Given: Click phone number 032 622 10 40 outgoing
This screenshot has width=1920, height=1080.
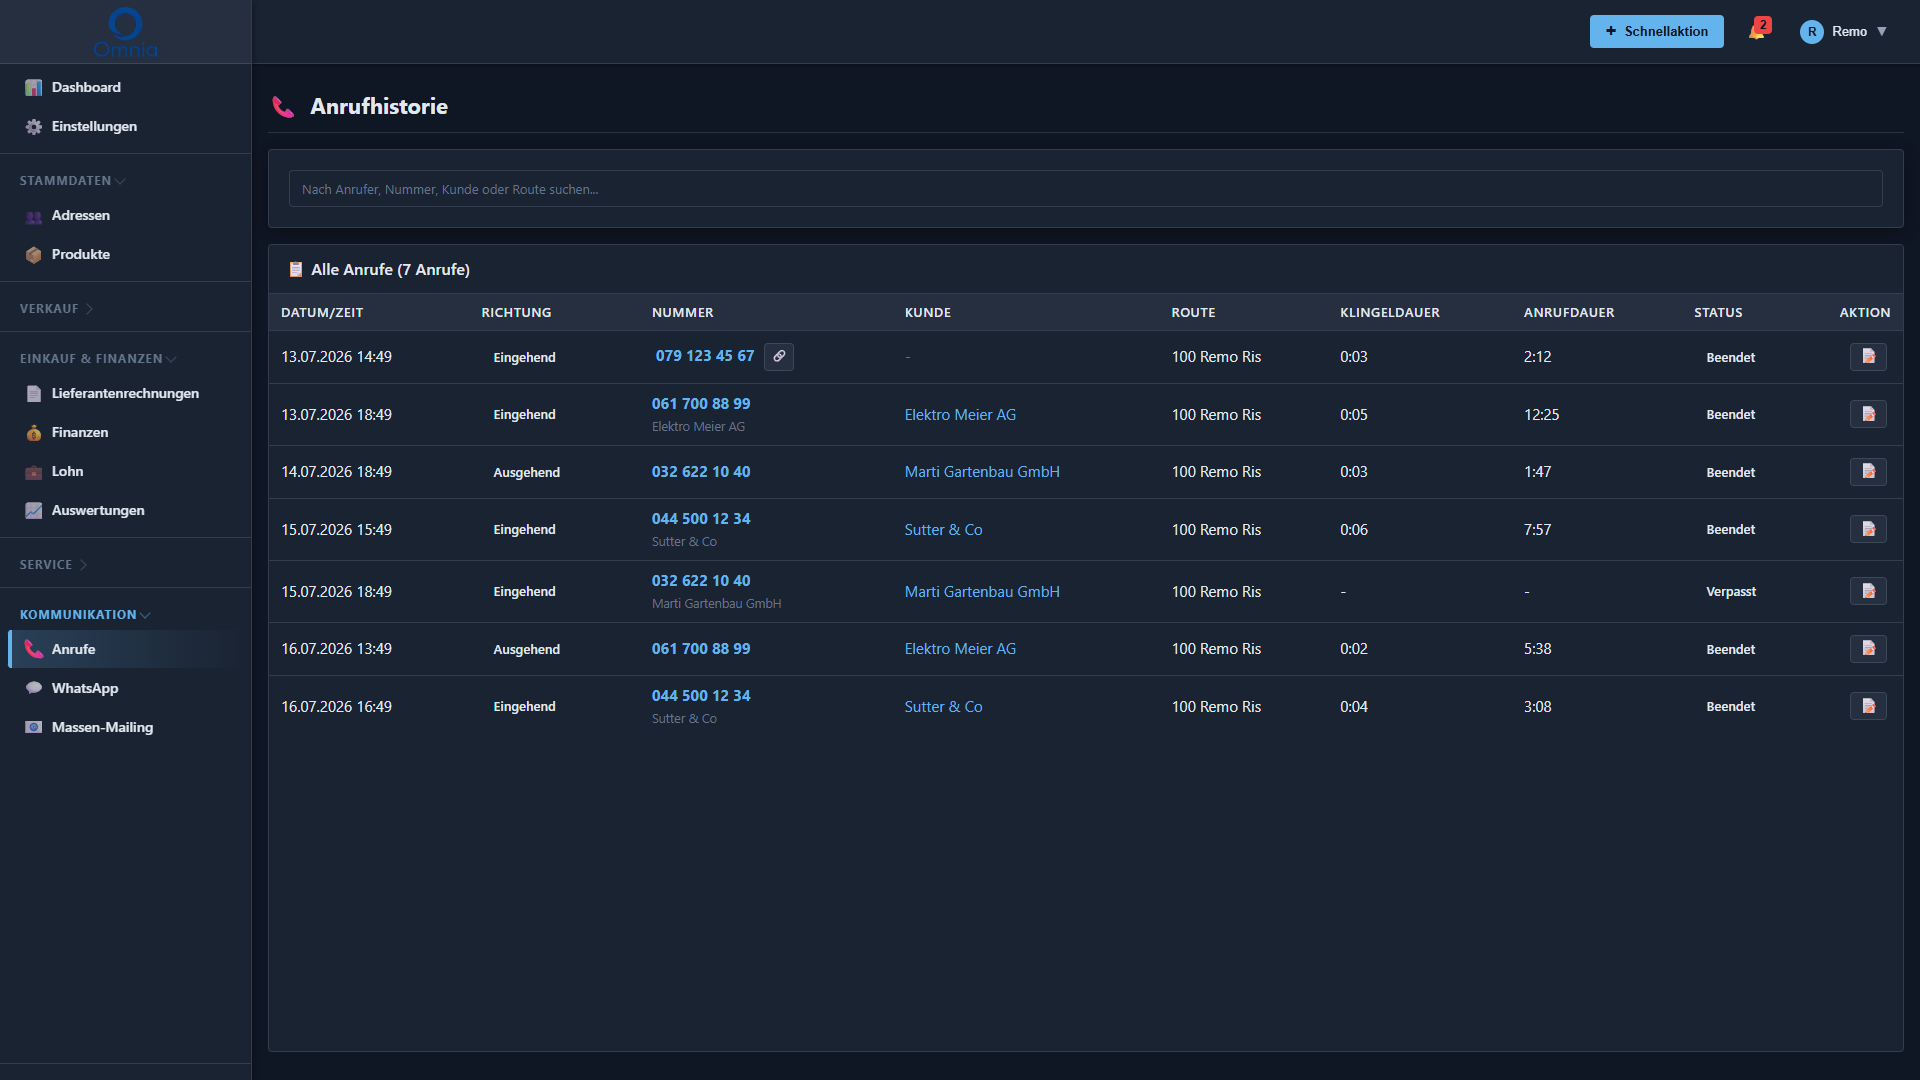Looking at the screenshot, I should coord(700,471).
